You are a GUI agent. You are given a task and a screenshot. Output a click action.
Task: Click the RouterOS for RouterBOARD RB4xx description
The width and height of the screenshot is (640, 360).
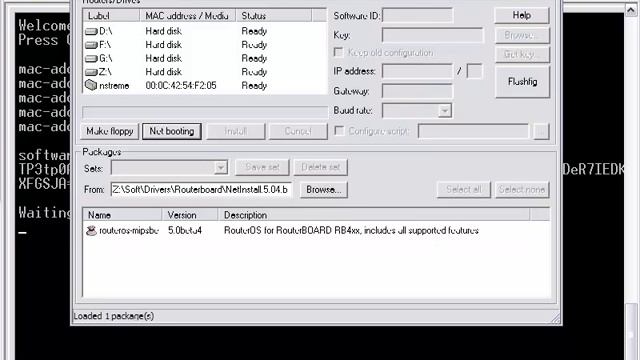(351, 231)
